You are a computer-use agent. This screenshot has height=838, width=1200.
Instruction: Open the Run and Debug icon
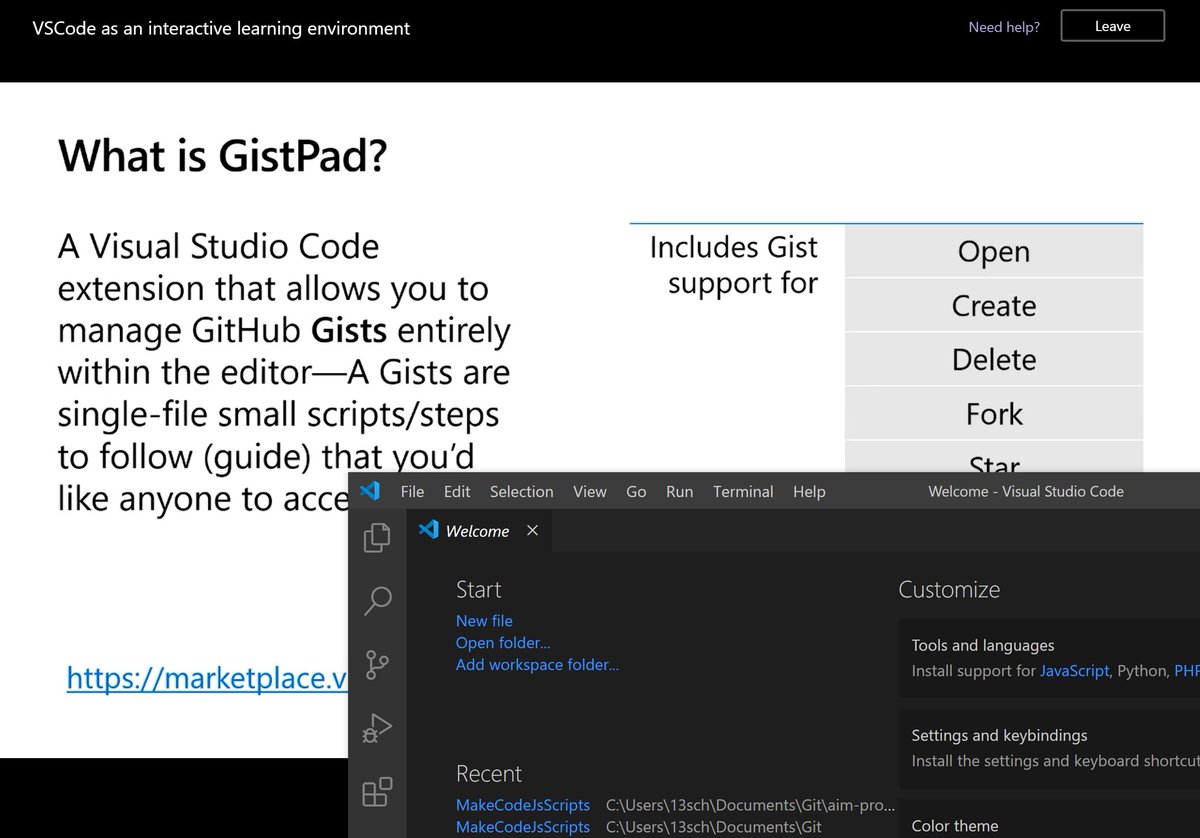(x=377, y=729)
